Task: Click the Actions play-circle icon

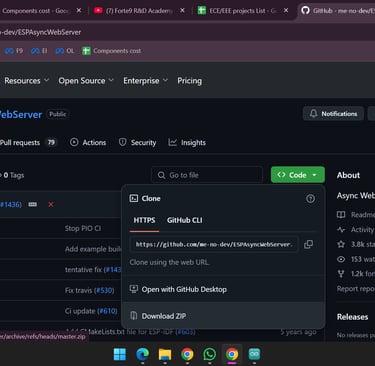Action: point(74,142)
